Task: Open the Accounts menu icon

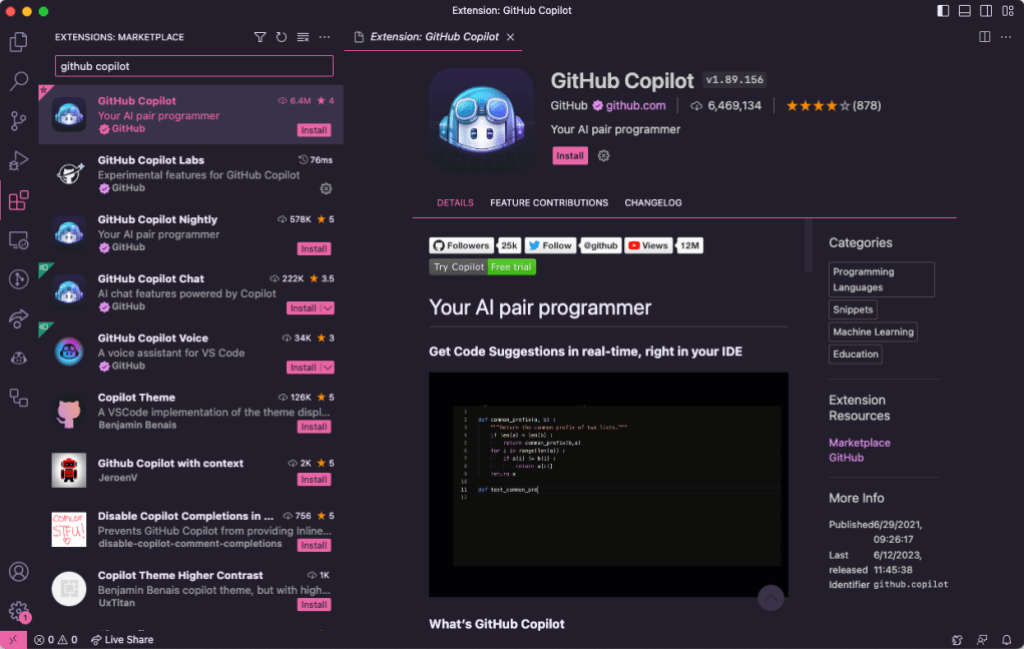Action: point(18,572)
